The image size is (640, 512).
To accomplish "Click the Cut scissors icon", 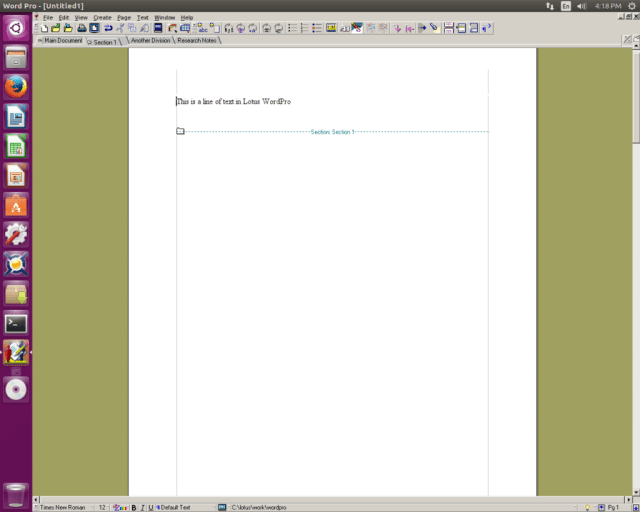I will tap(120, 28).
